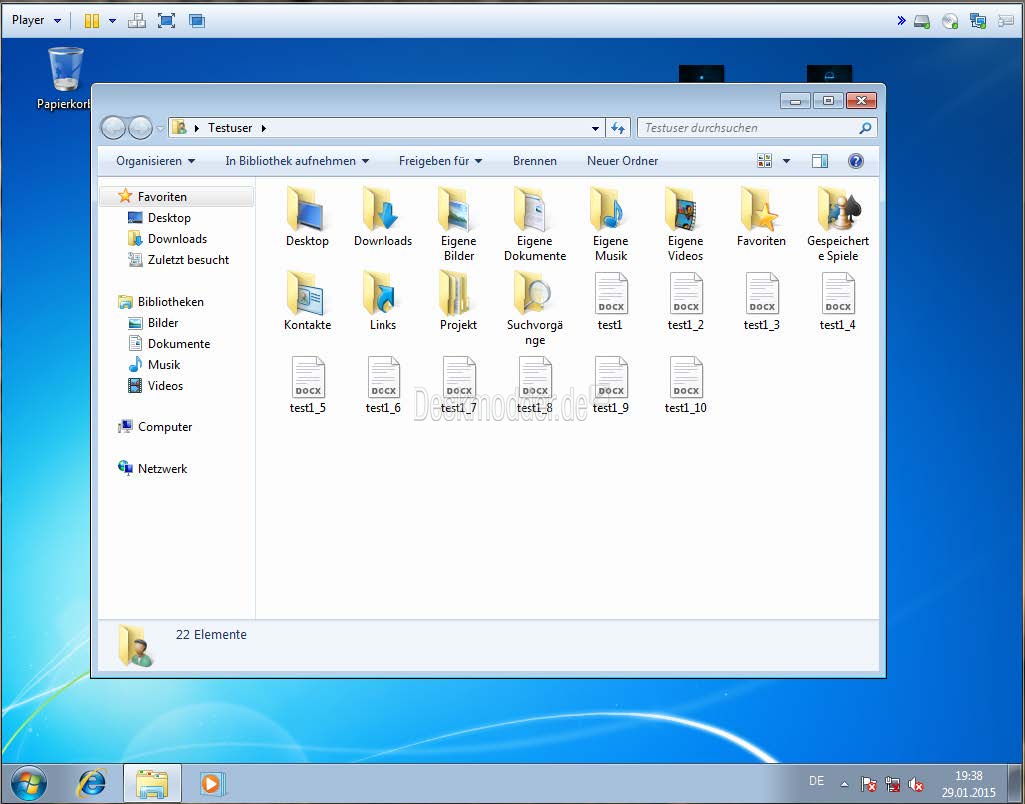Click the search magnifier icon

coord(865,128)
